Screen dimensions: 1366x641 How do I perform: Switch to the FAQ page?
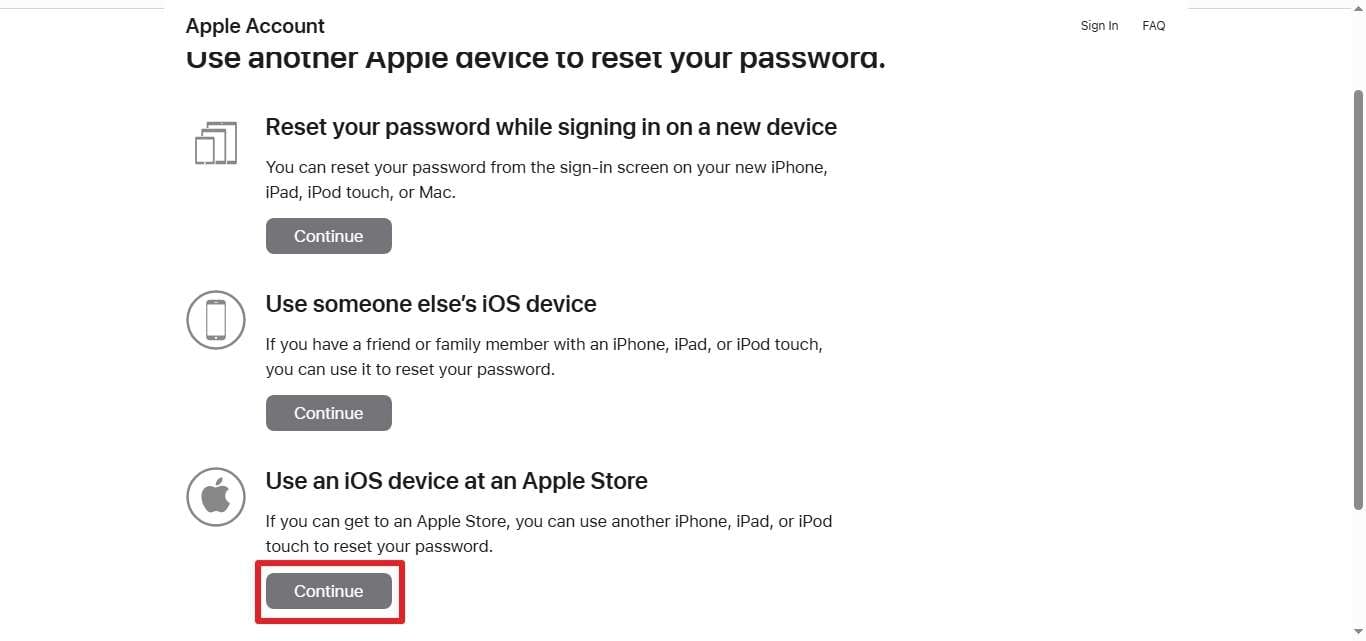(1153, 25)
